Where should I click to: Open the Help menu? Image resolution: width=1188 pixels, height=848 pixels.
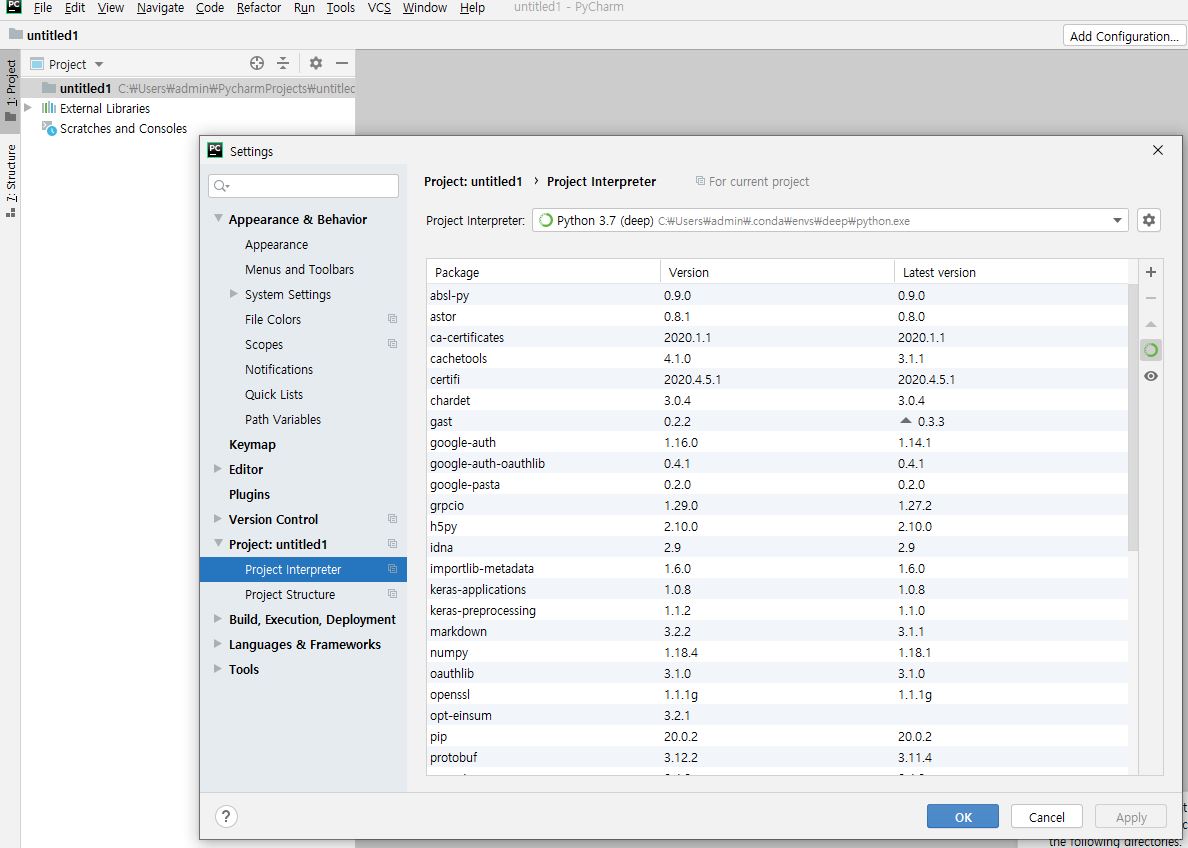472,8
